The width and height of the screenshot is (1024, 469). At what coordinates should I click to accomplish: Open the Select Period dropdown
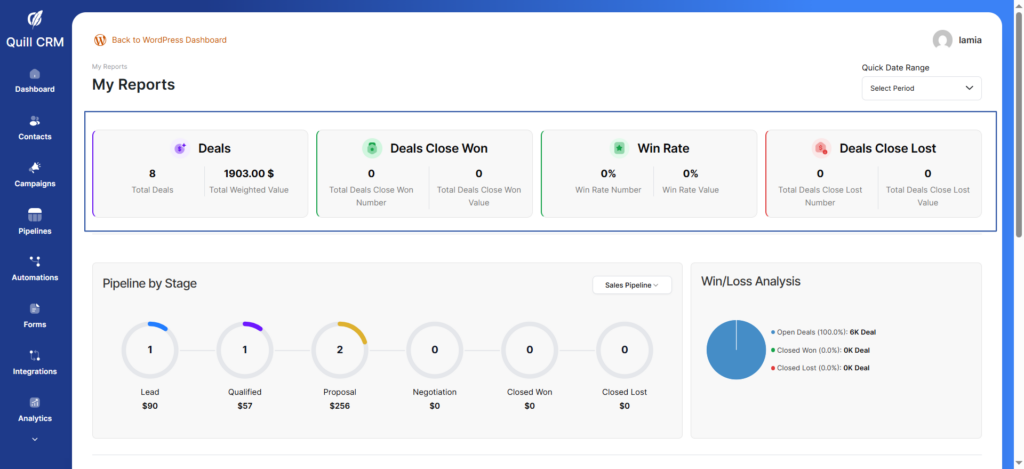click(x=921, y=88)
